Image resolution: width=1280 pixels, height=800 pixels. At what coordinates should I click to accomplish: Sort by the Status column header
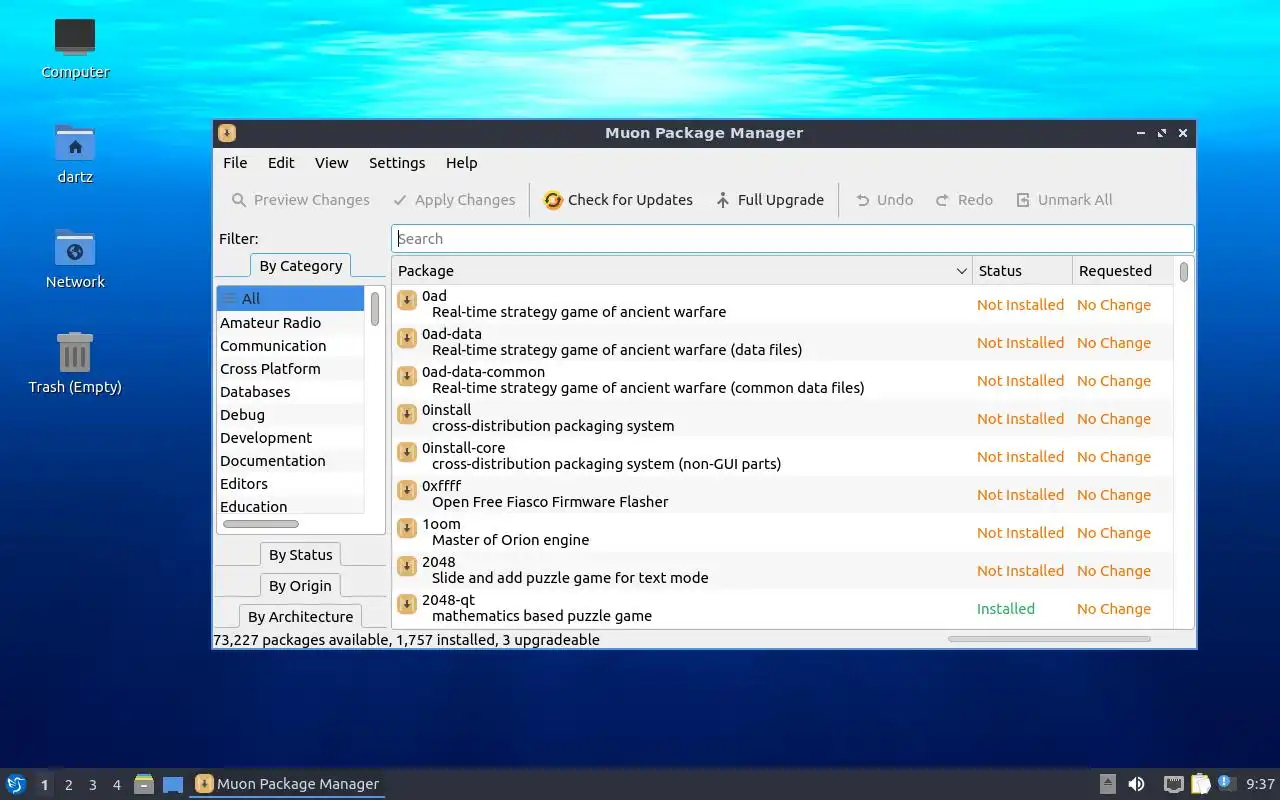tap(1022, 271)
